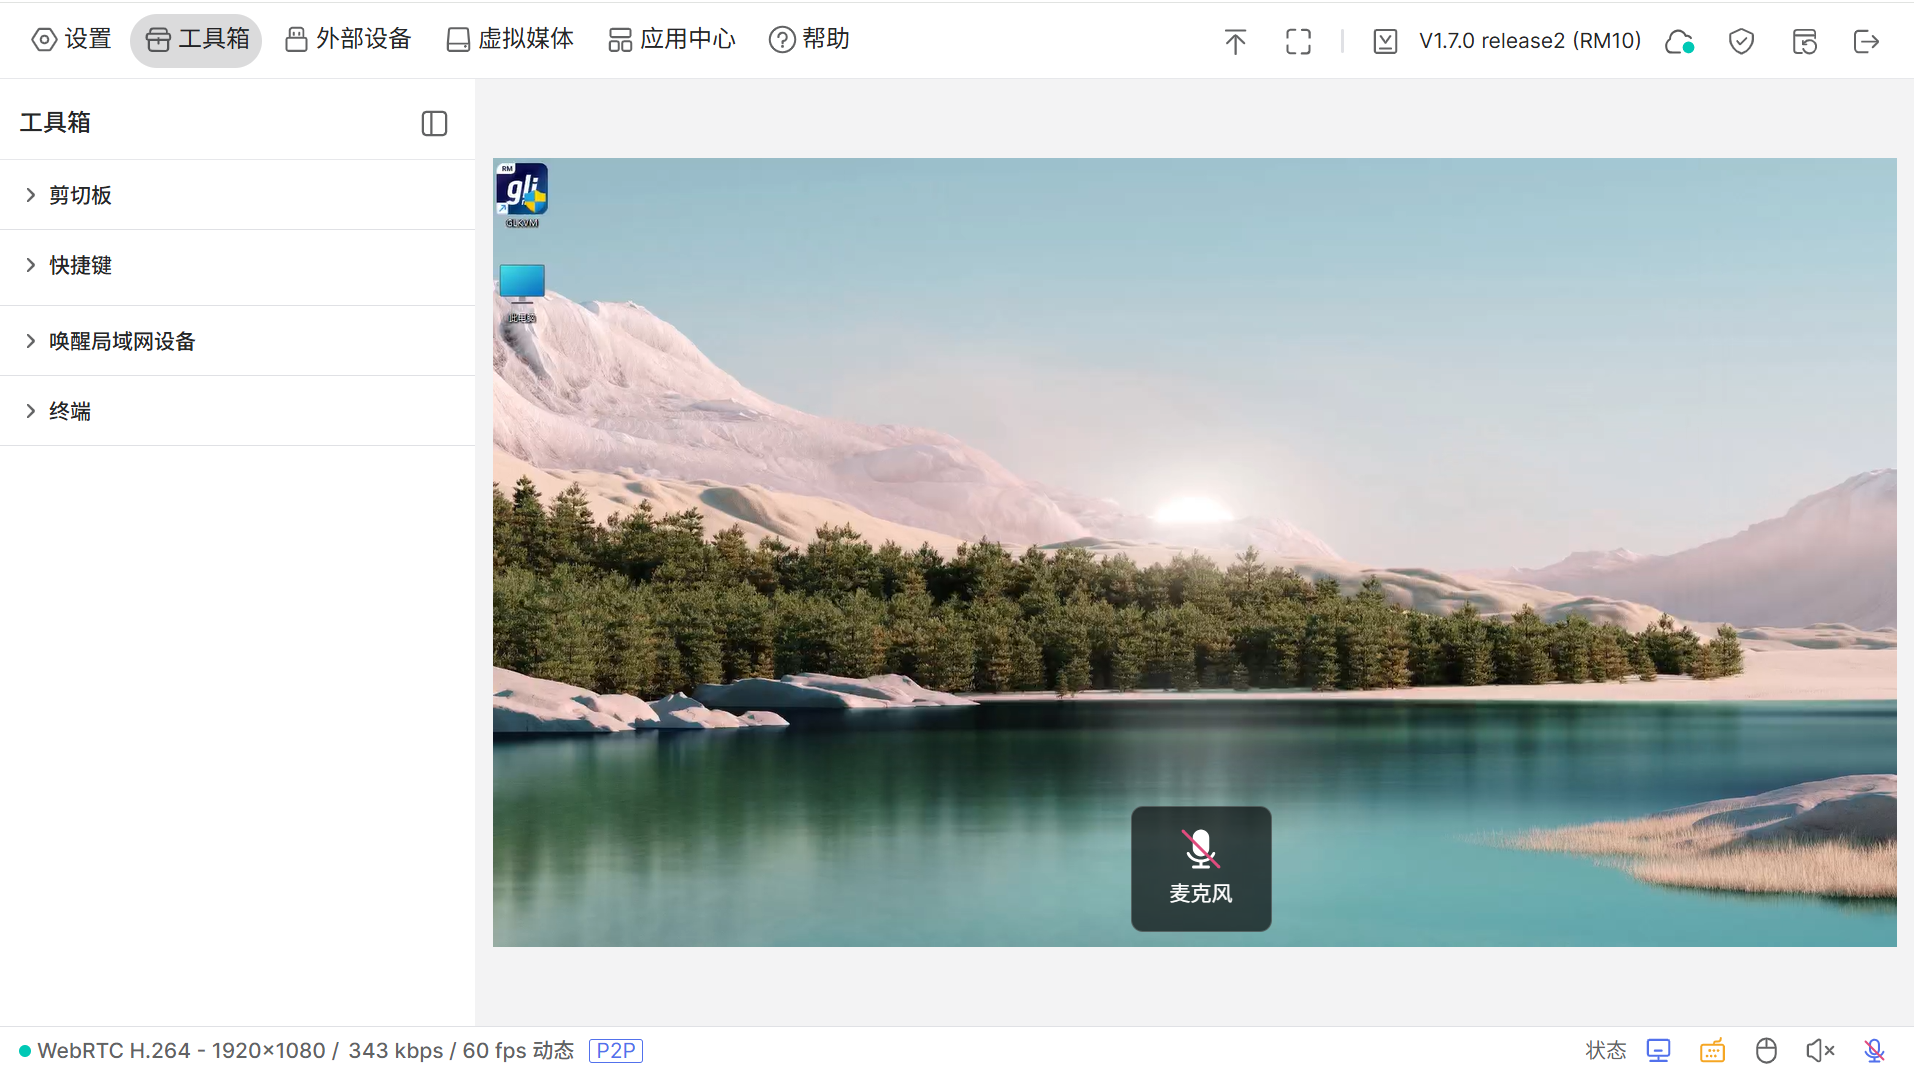Open the screen recording history icon
Screen dimensions: 1914x1072
coord(1803,41)
